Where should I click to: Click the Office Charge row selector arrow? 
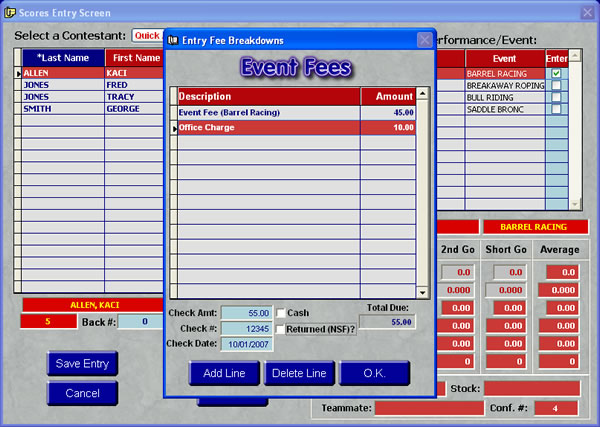[173, 128]
